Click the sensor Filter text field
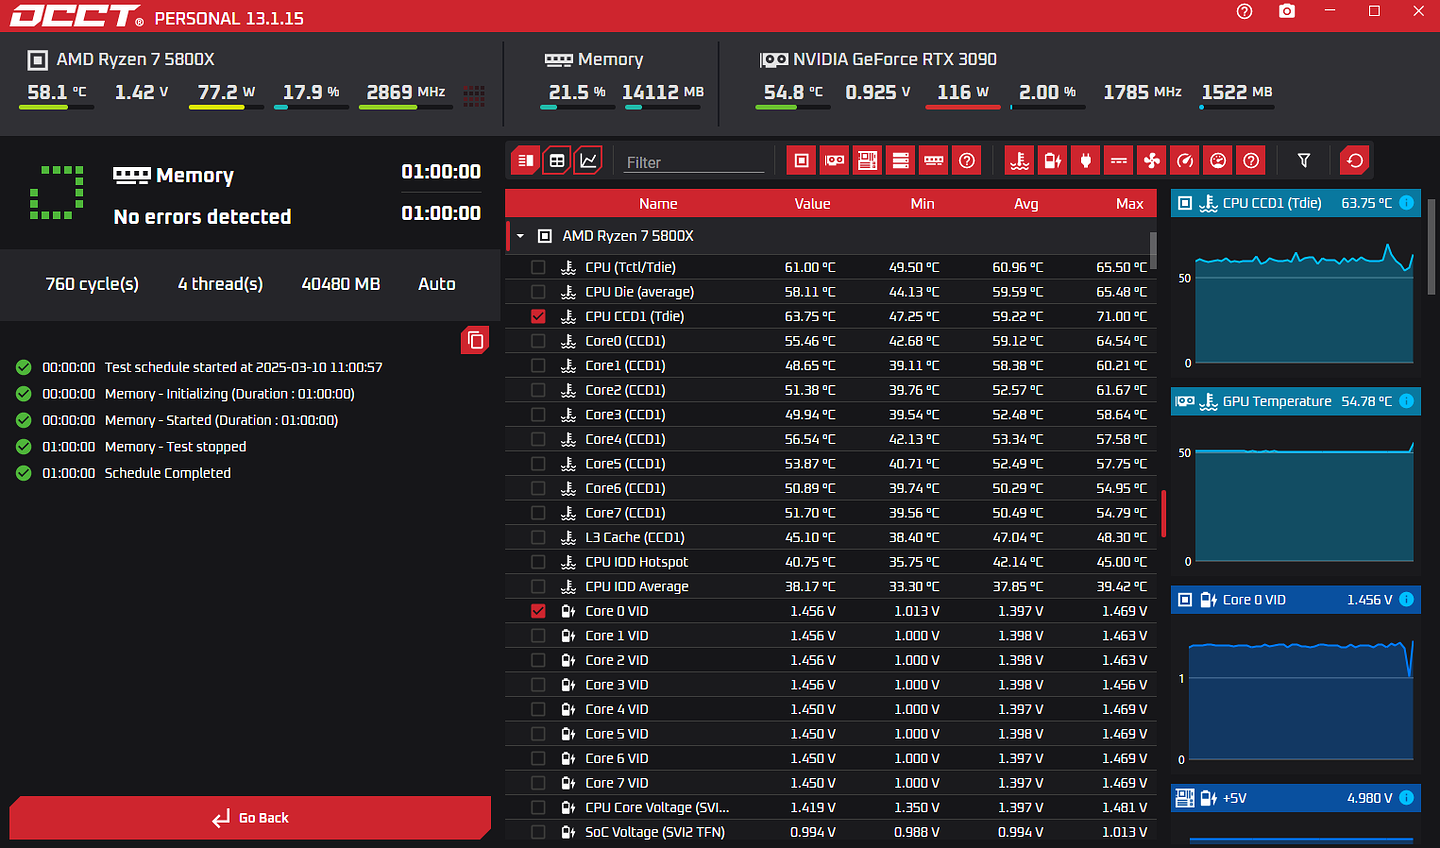The width and height of the screenshot is (1440, 848). pos(694,162)
